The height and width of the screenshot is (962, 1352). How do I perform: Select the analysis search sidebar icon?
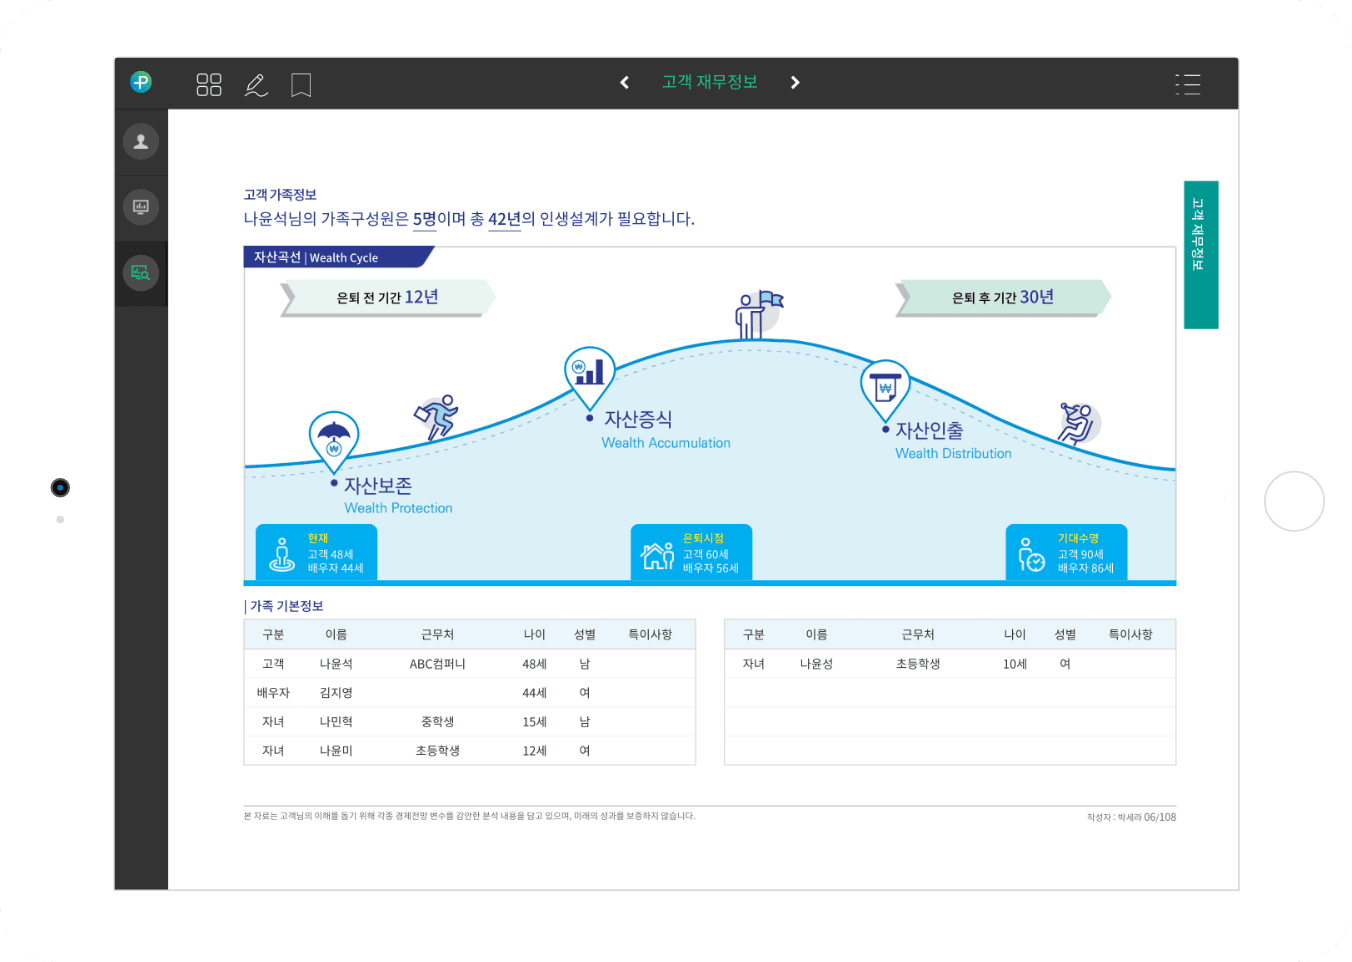click(x=141, y=272)
